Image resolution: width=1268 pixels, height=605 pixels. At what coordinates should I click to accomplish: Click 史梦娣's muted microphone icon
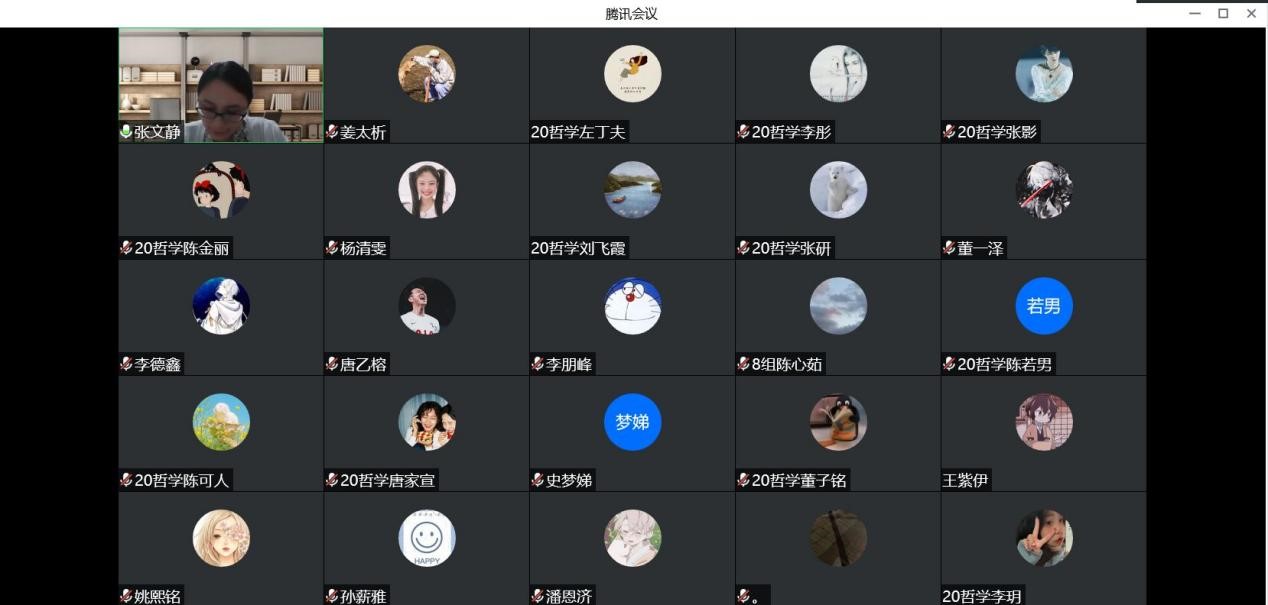(x=538, y=480)
